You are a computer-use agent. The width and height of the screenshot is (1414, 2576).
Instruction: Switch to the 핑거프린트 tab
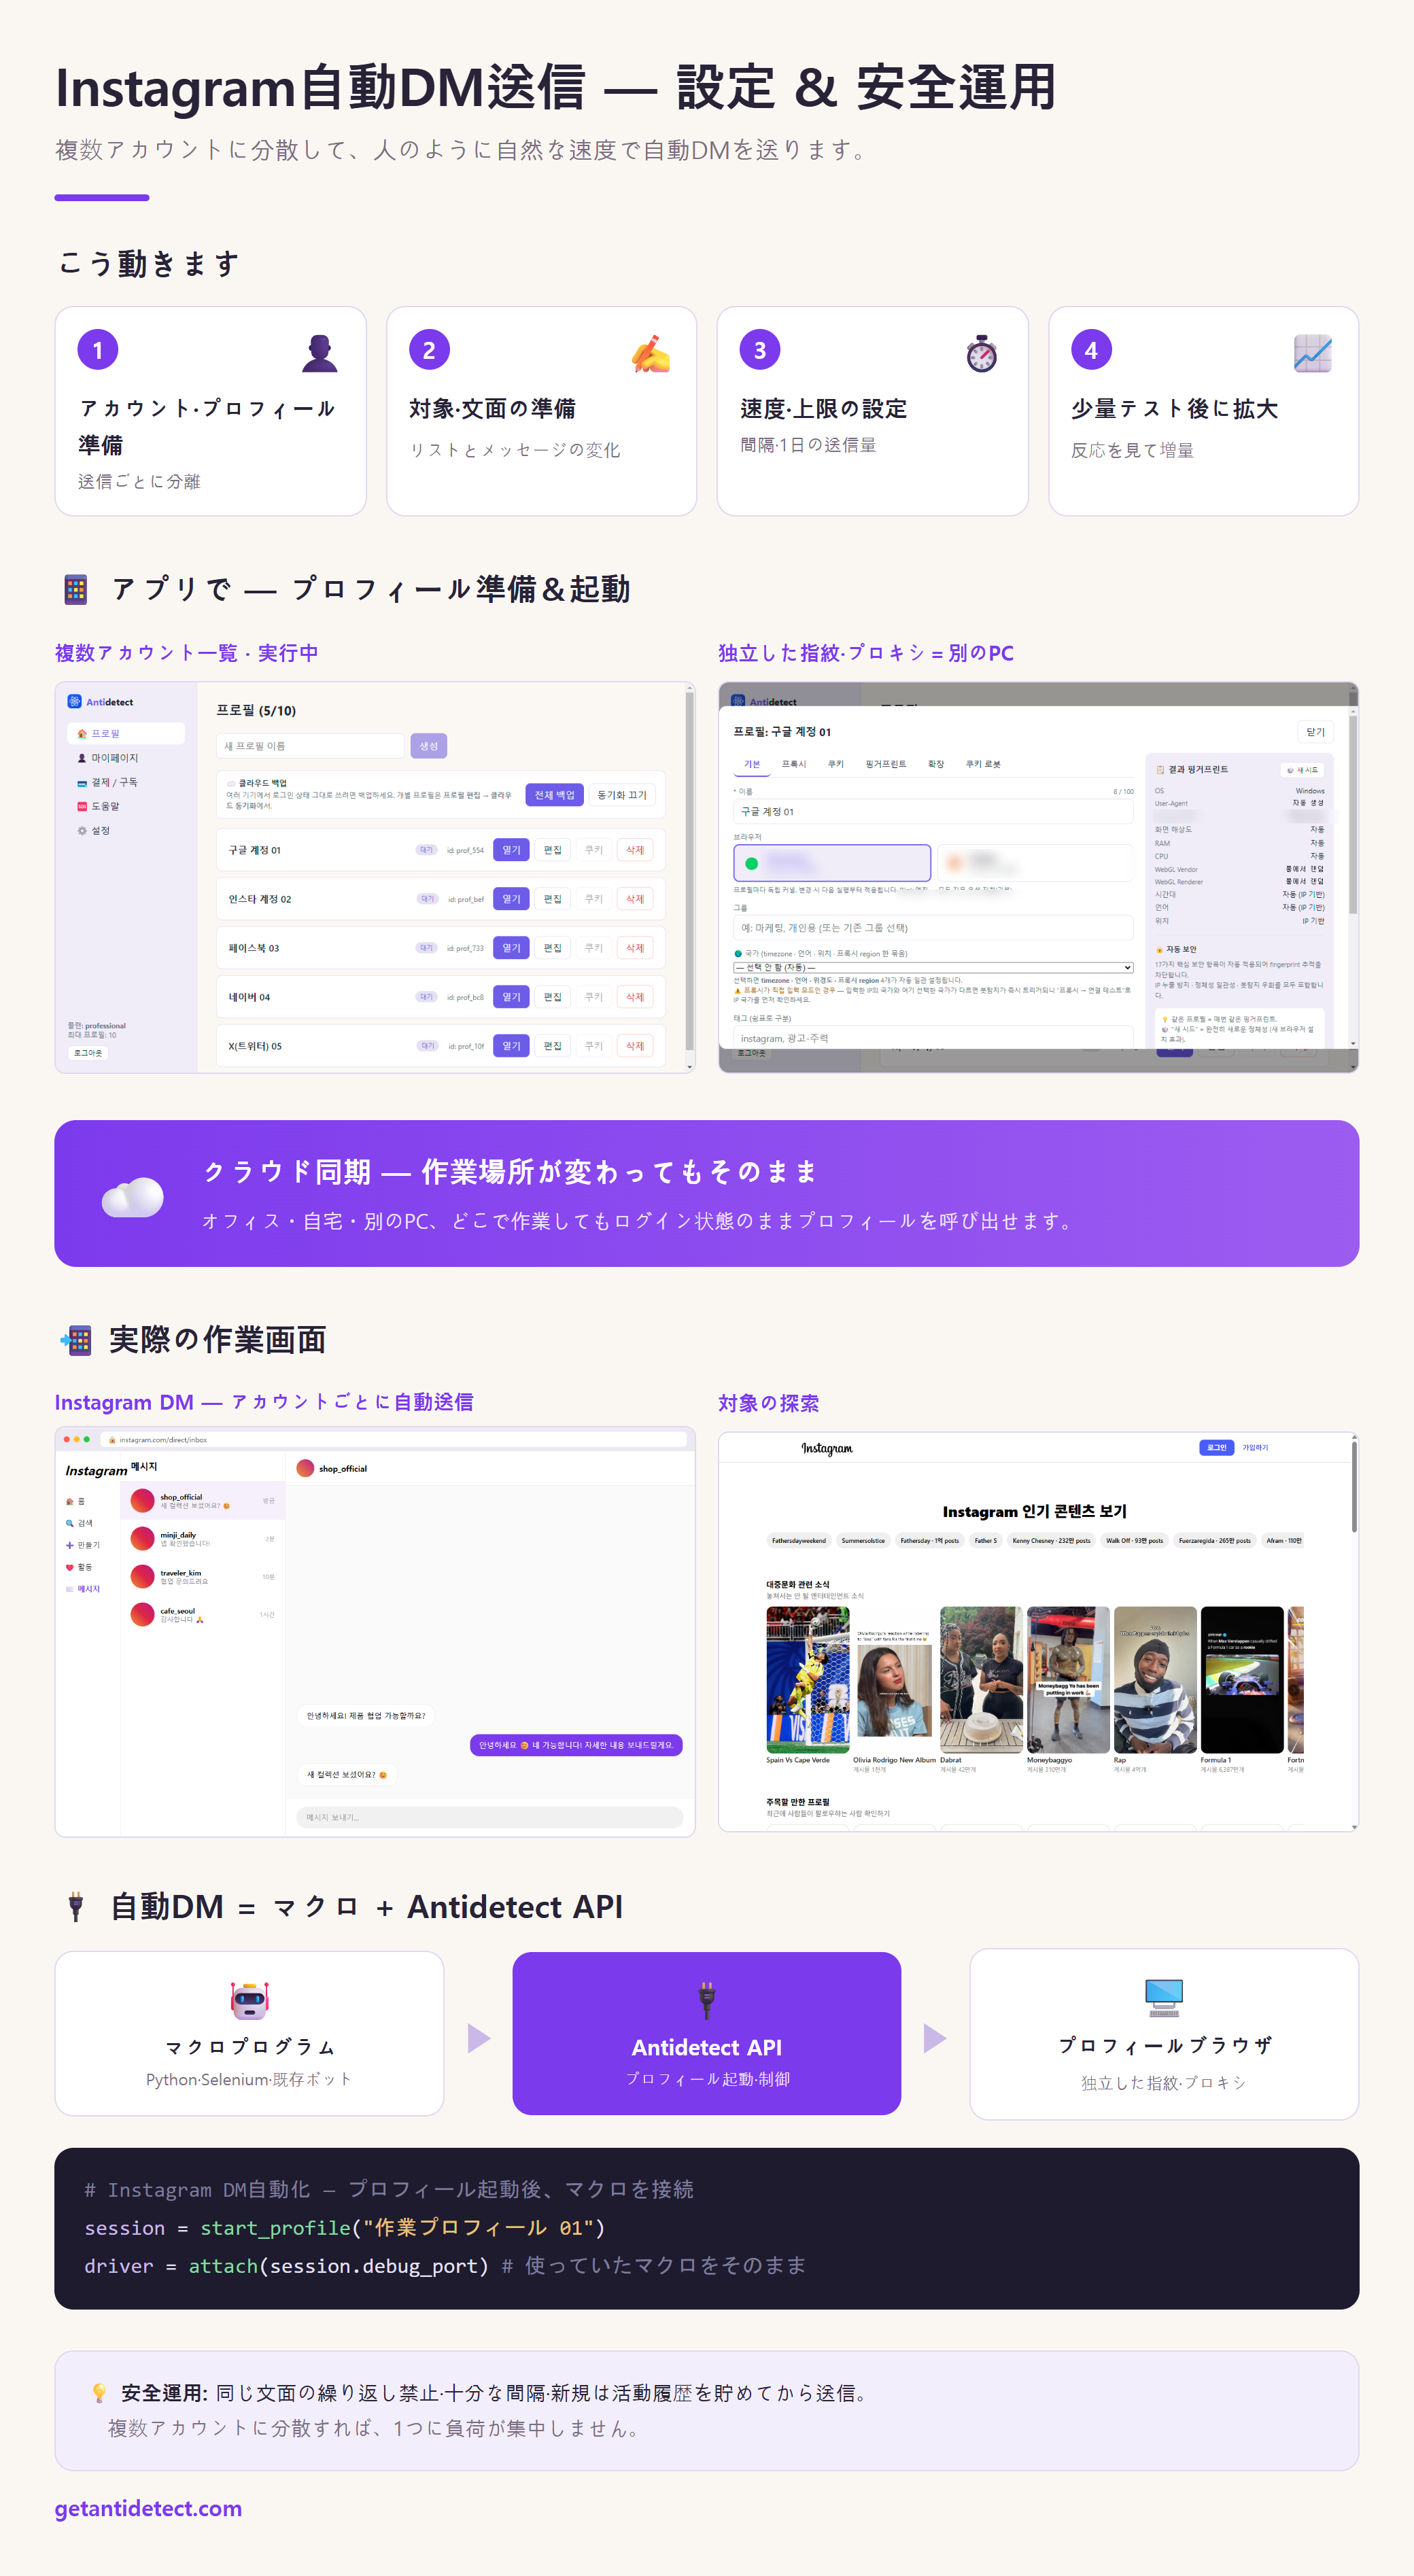(885, 764)
